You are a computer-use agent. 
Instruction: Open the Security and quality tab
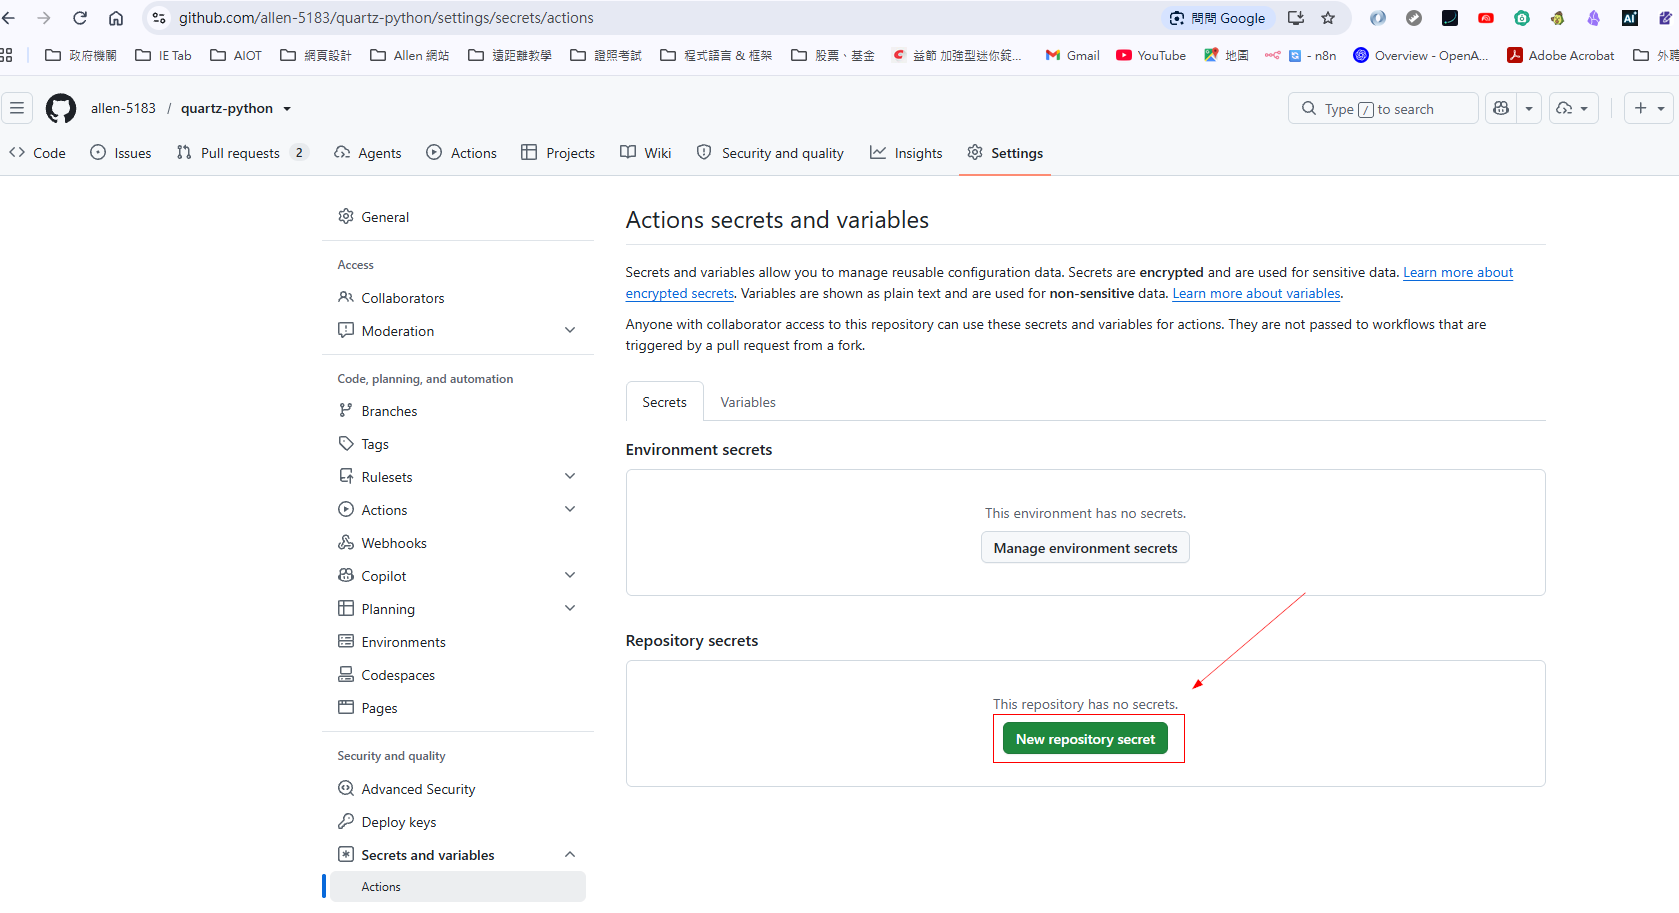[x=770, y=153]
